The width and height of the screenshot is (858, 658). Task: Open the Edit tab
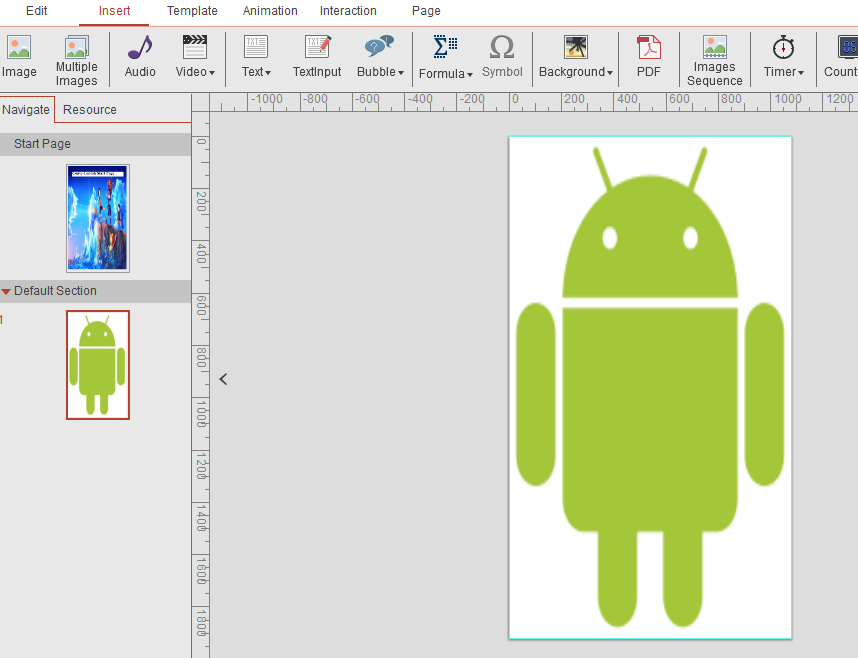37,11
